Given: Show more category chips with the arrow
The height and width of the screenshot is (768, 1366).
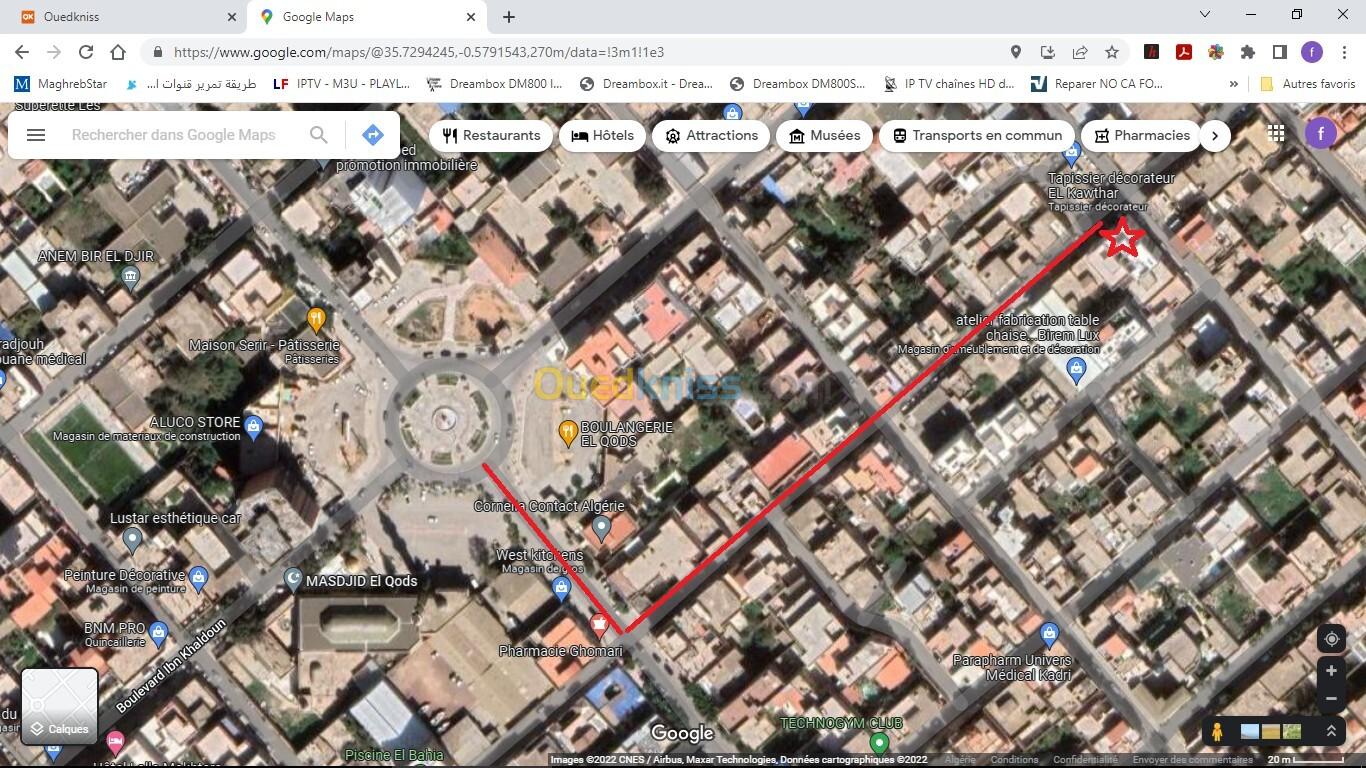Looking at the screenshot, I should coord(1214,135).
